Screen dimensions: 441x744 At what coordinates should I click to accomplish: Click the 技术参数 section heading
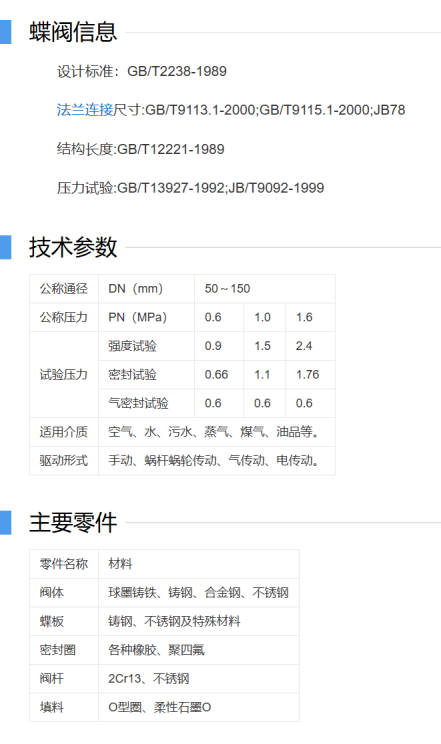[73, 247]
